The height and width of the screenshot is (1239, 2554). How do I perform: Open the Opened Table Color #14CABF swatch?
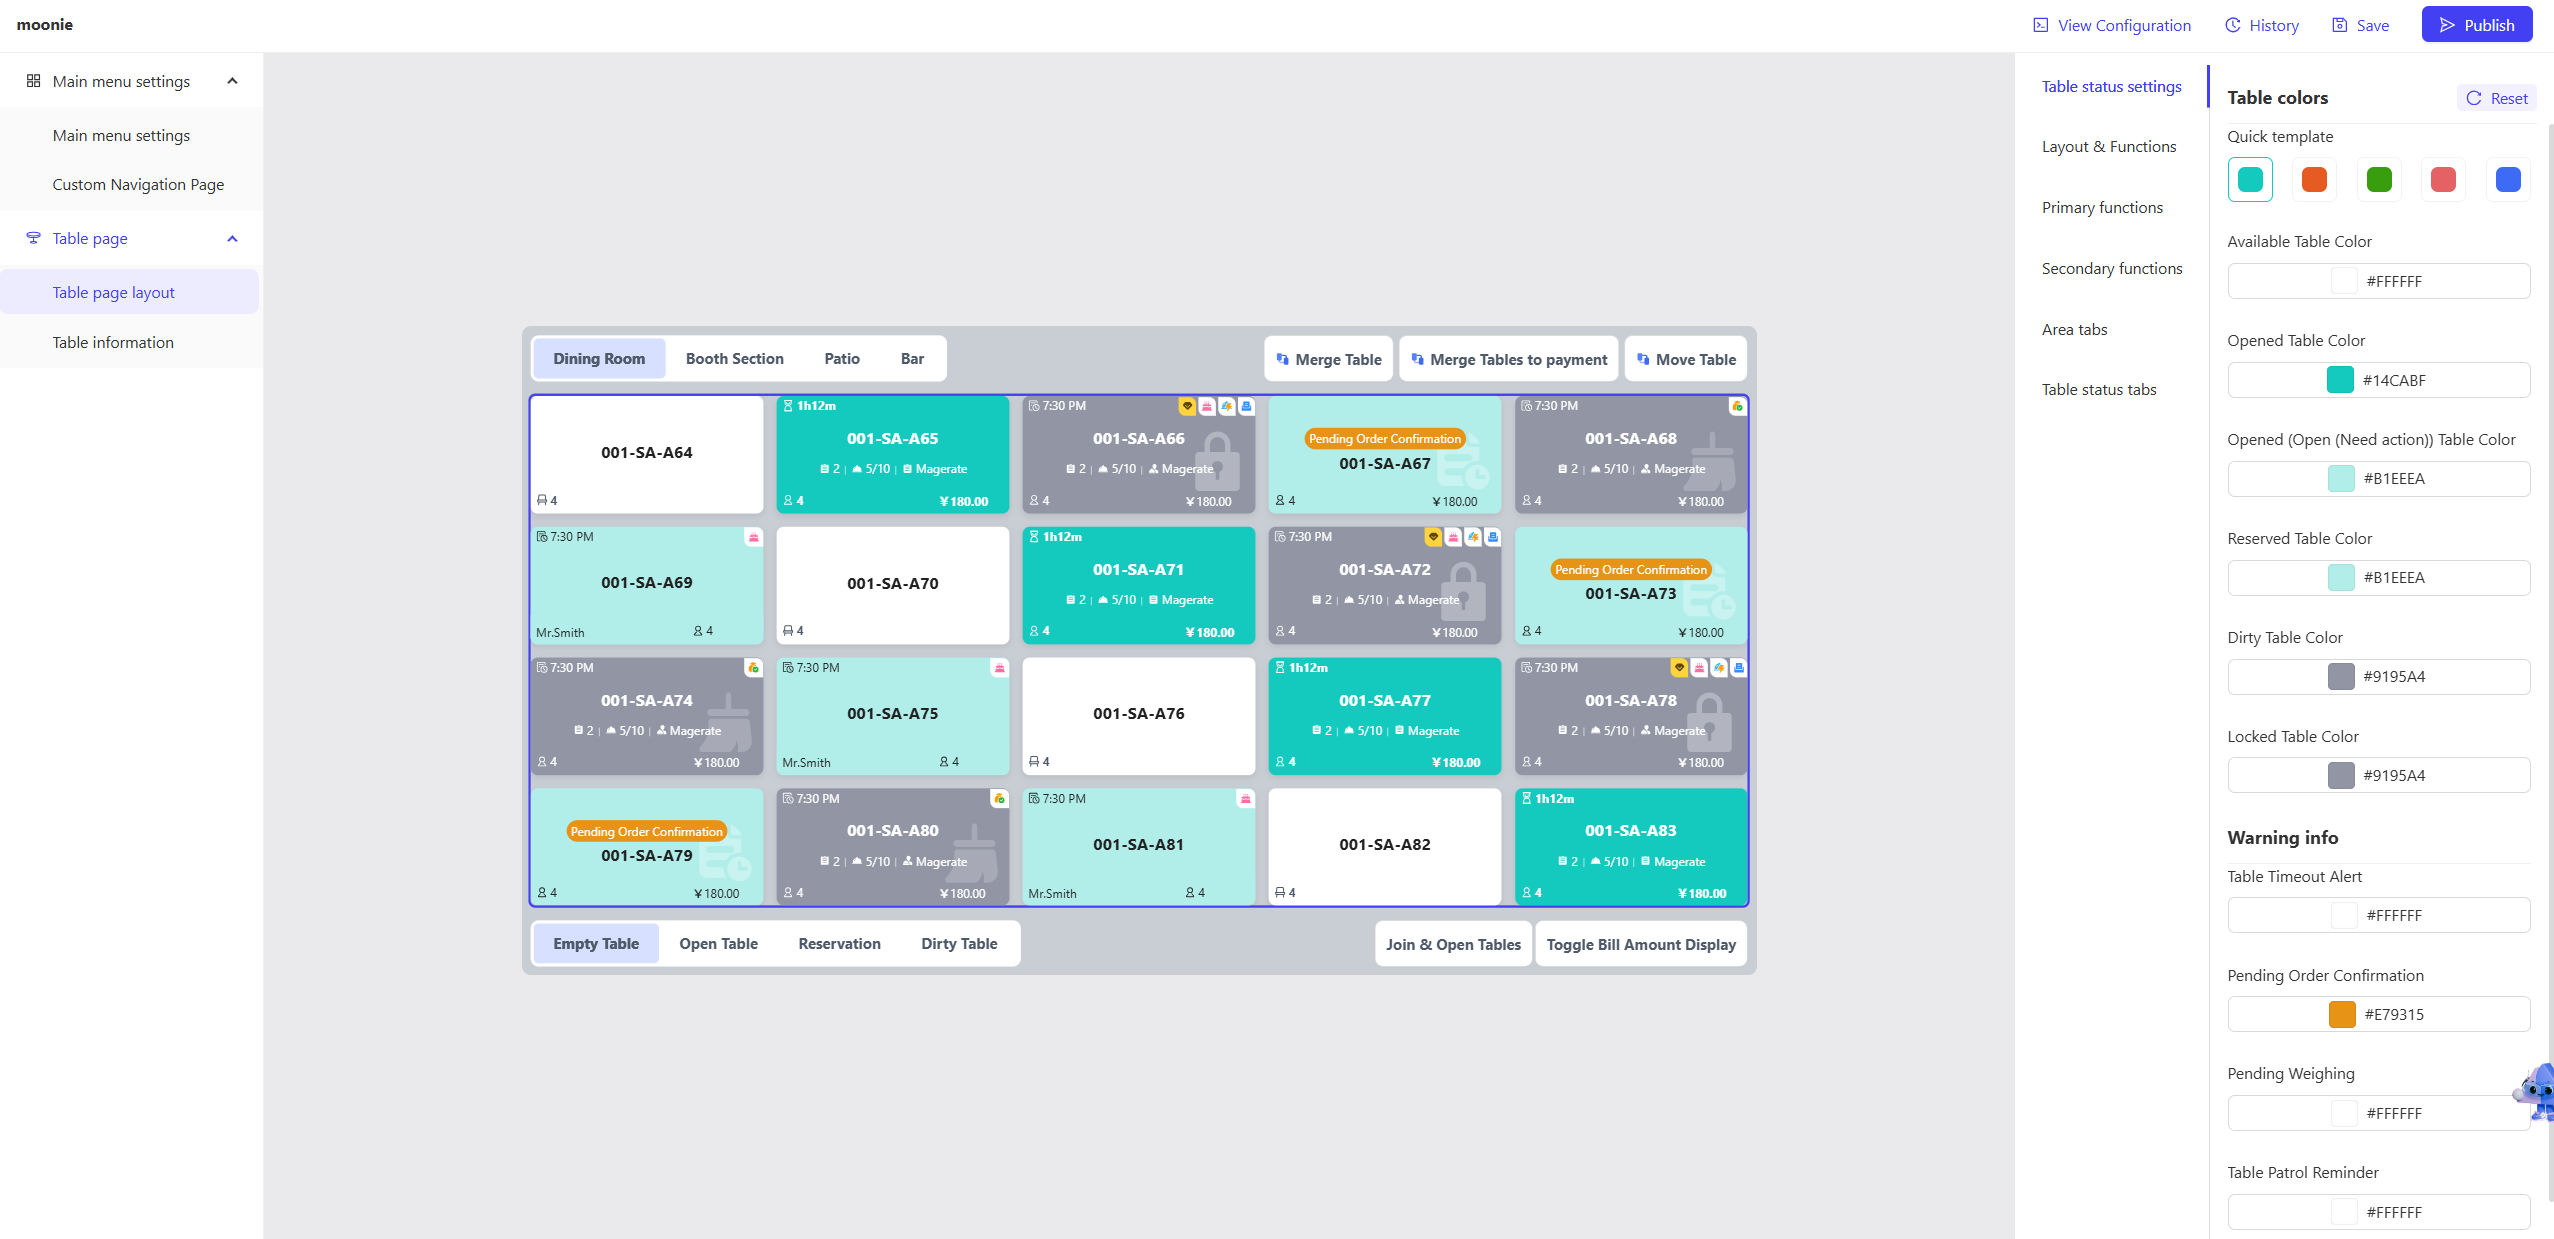pyautogui.click(x=2339, y=380)
